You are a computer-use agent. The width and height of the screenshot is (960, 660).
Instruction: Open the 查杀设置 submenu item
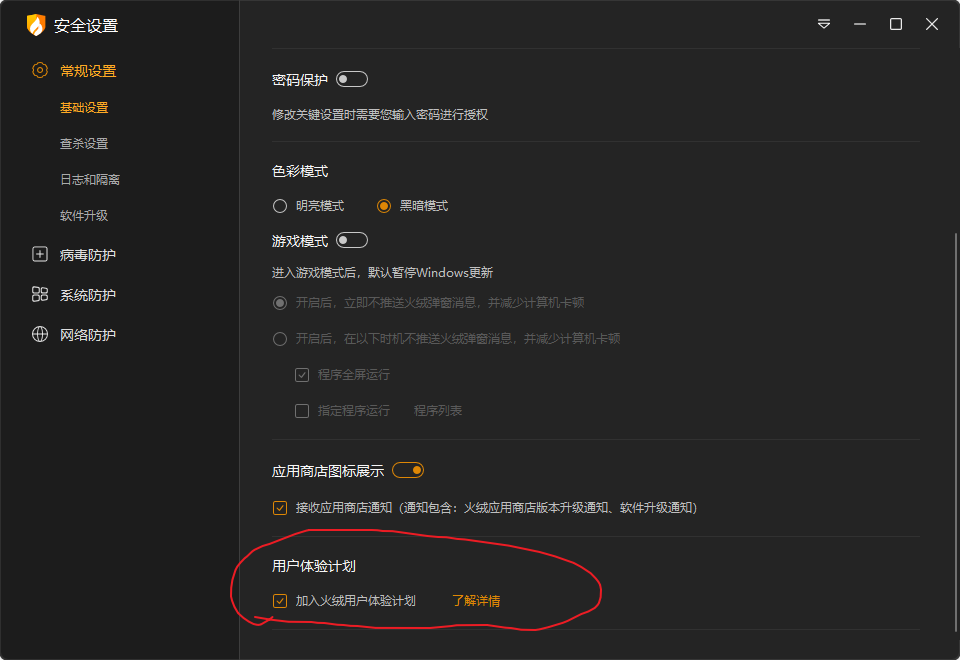pyautogui.click(x=84, y=144)
